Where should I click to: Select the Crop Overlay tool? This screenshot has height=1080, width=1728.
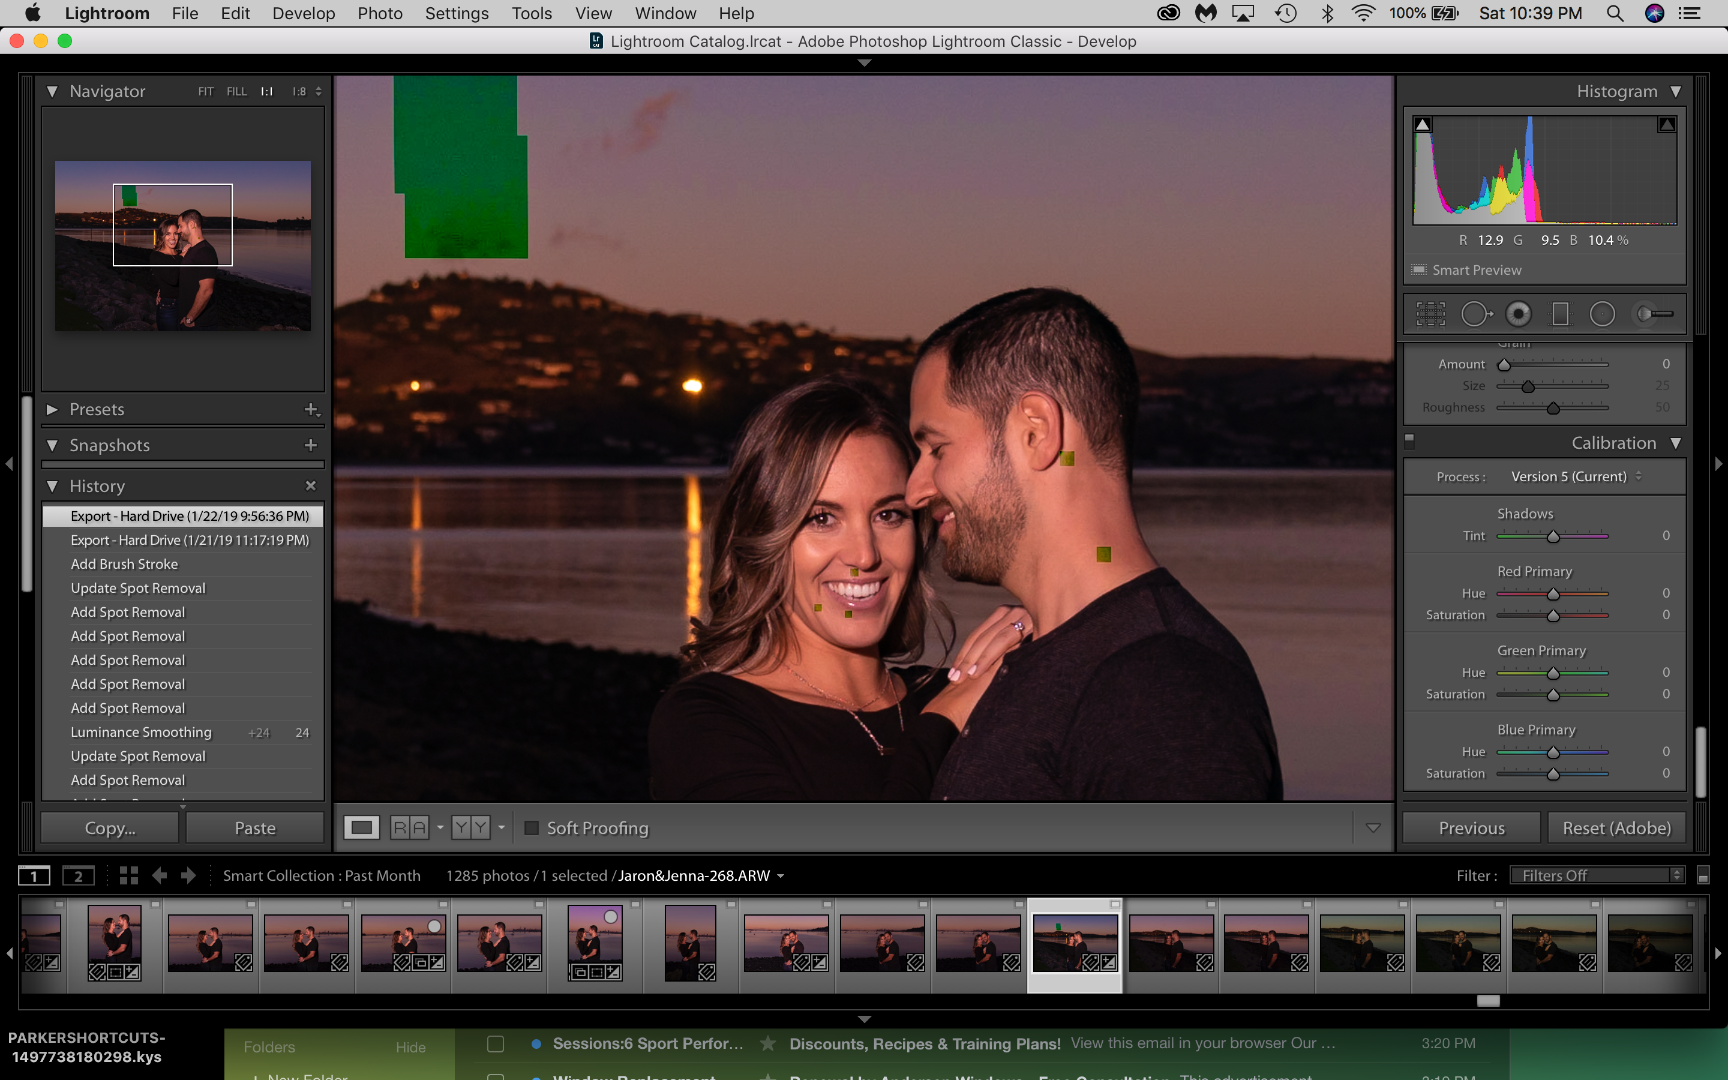1431,314
